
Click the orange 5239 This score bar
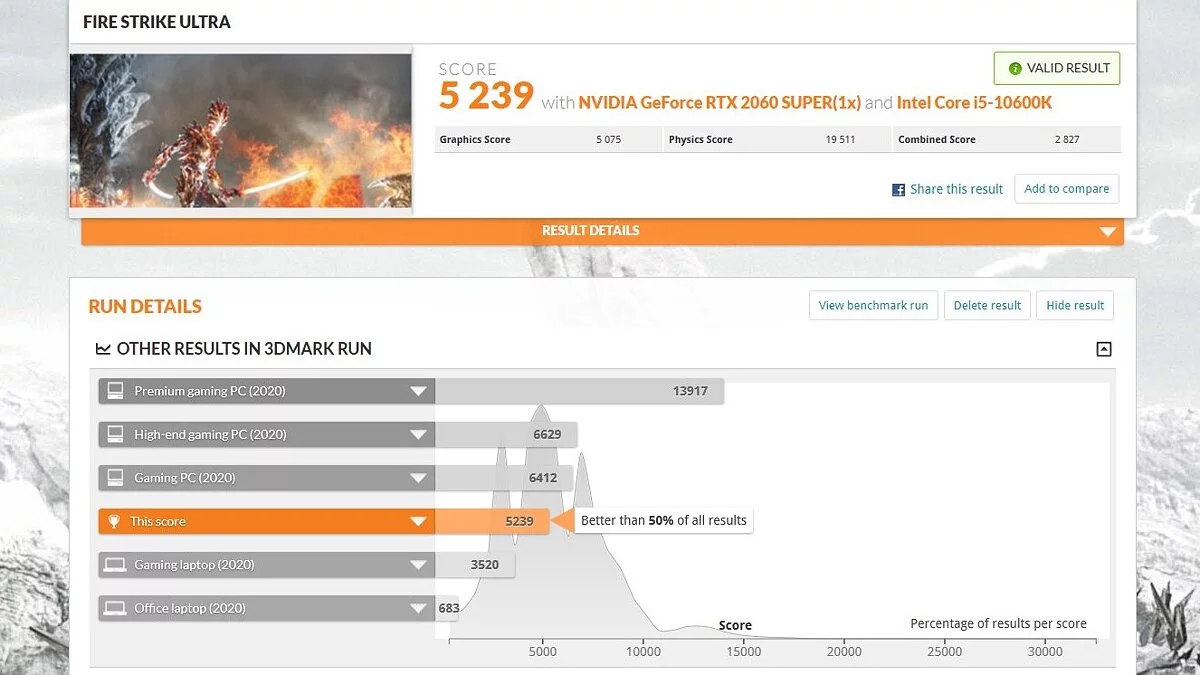coord(492,521)
